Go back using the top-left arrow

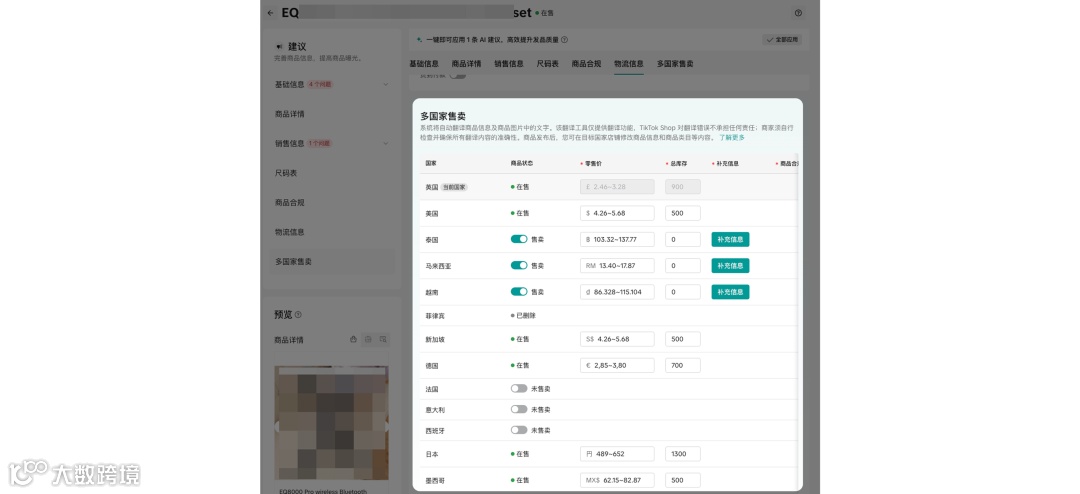pos(270,13)
